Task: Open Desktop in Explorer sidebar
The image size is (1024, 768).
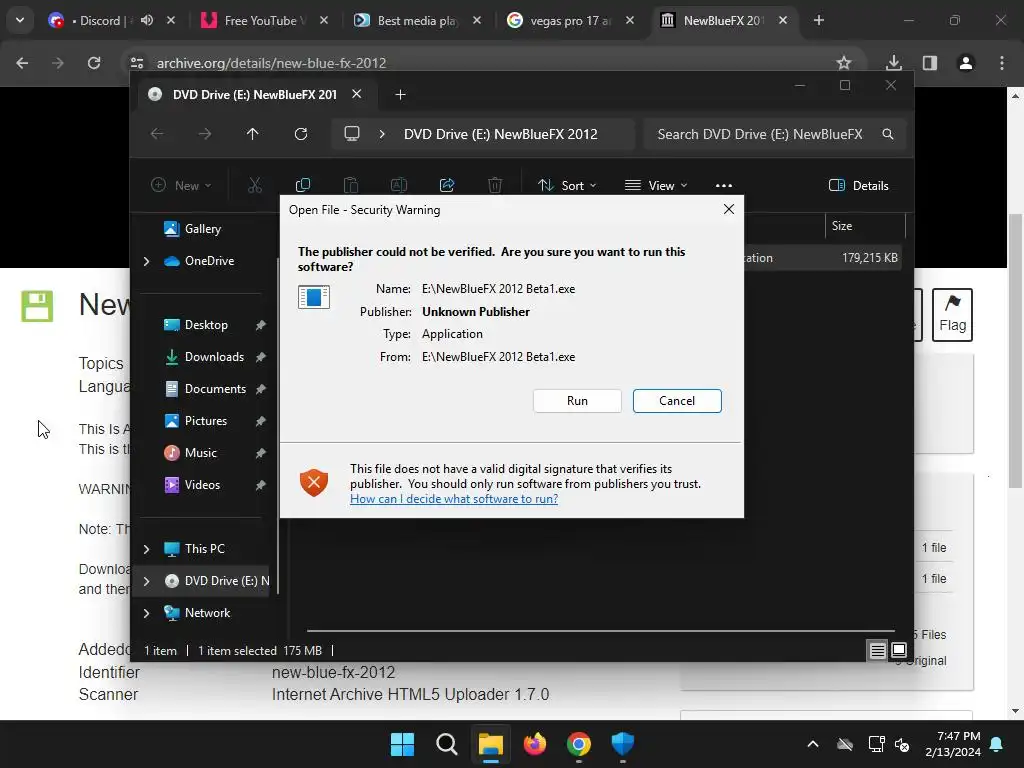Action: [206, 325]
